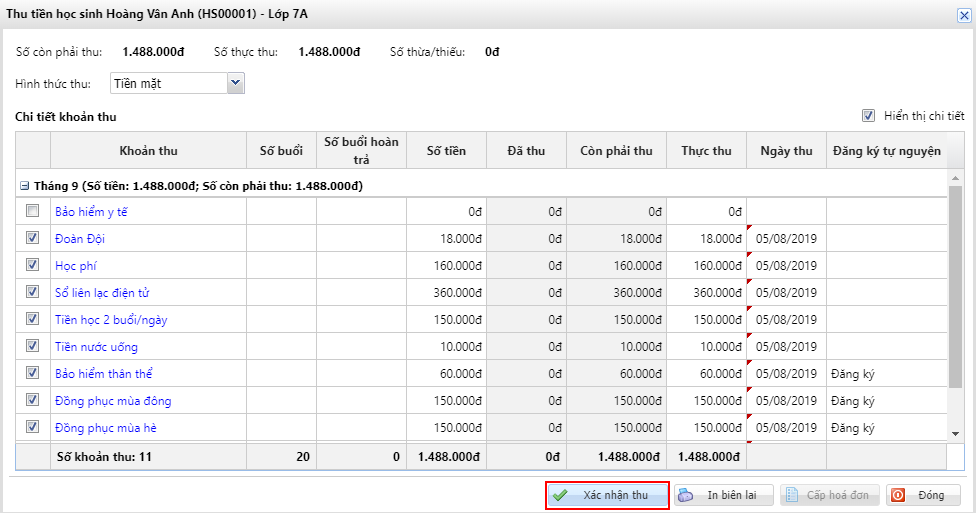
Task: Collapse the Tháng 9 group
Action: click(24, 186)
